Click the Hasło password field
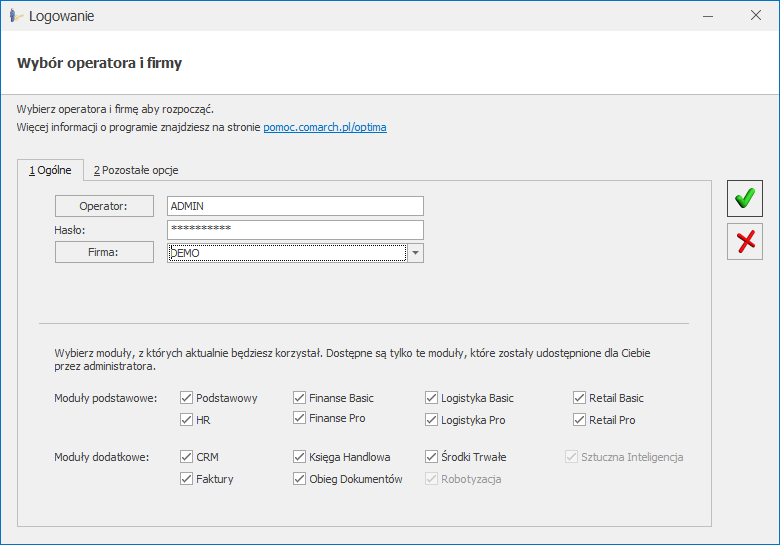Viewport: 780px width, 545px height. [295, 230]
